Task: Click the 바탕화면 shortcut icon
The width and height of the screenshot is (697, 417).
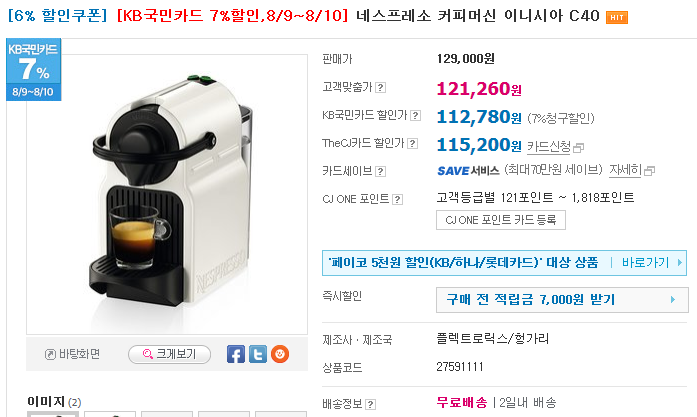Action: (x=50, y=354)
